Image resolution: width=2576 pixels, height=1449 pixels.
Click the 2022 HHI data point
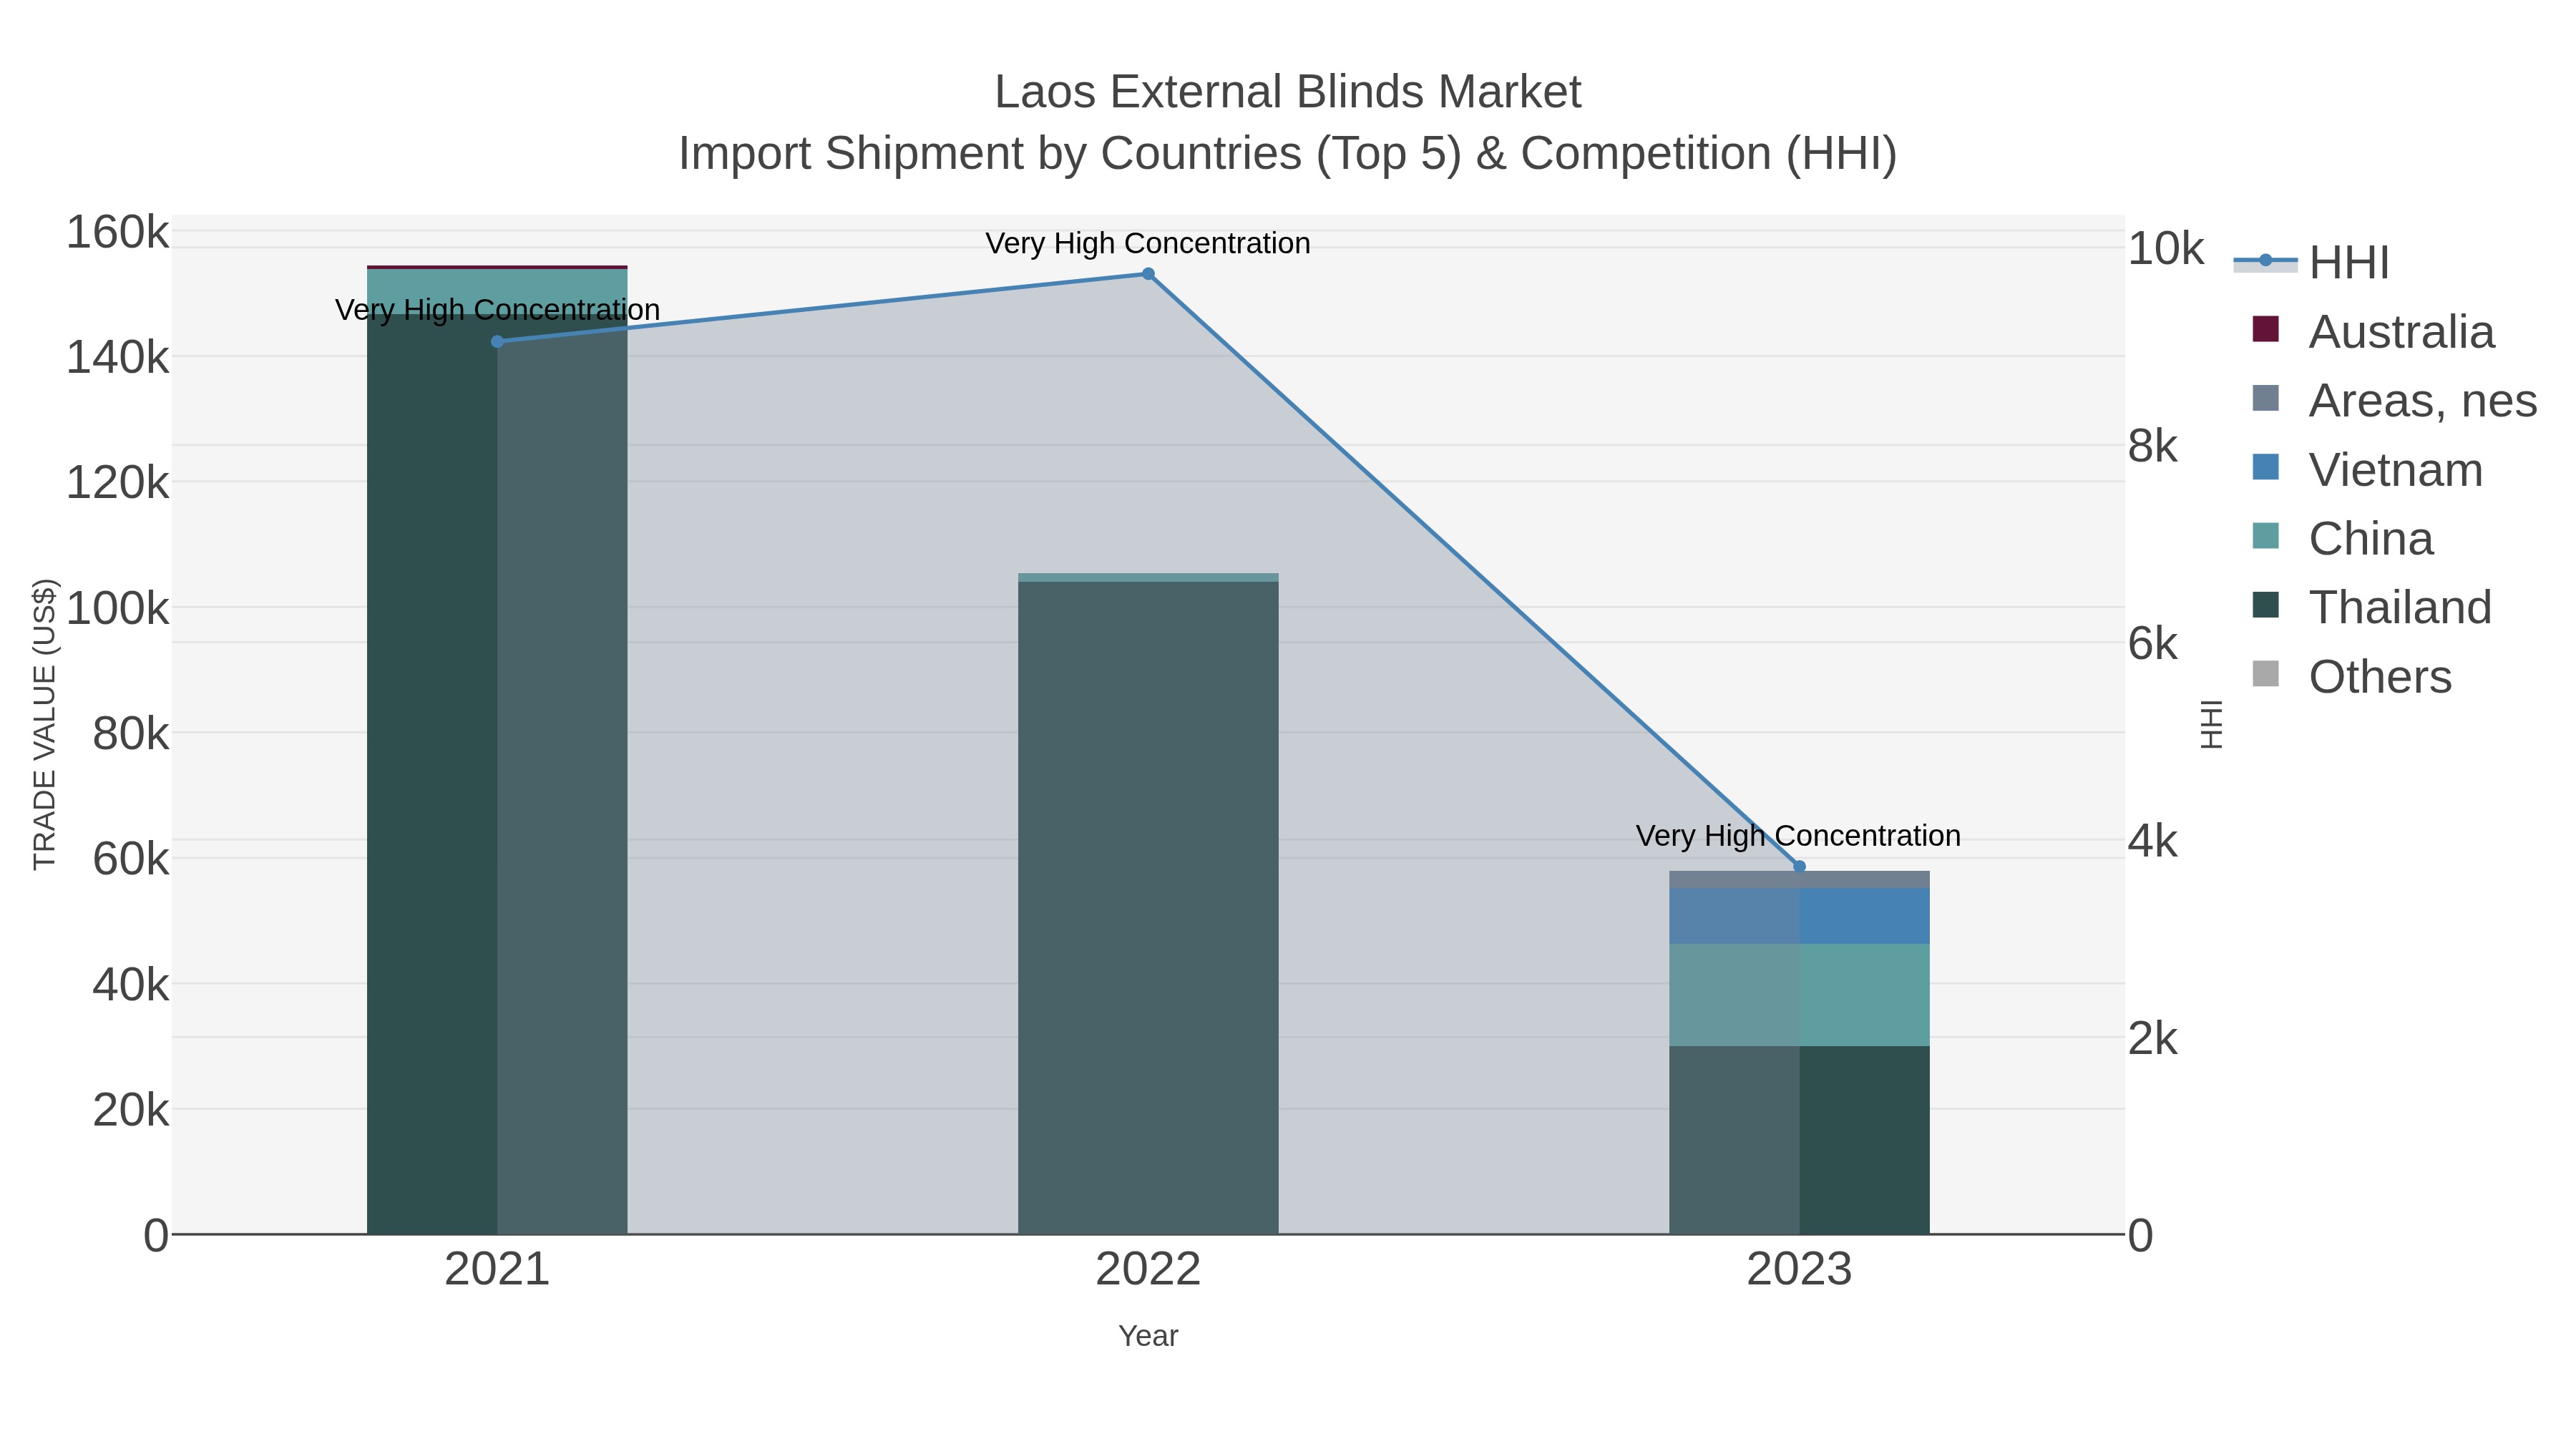coord(1148,274)
